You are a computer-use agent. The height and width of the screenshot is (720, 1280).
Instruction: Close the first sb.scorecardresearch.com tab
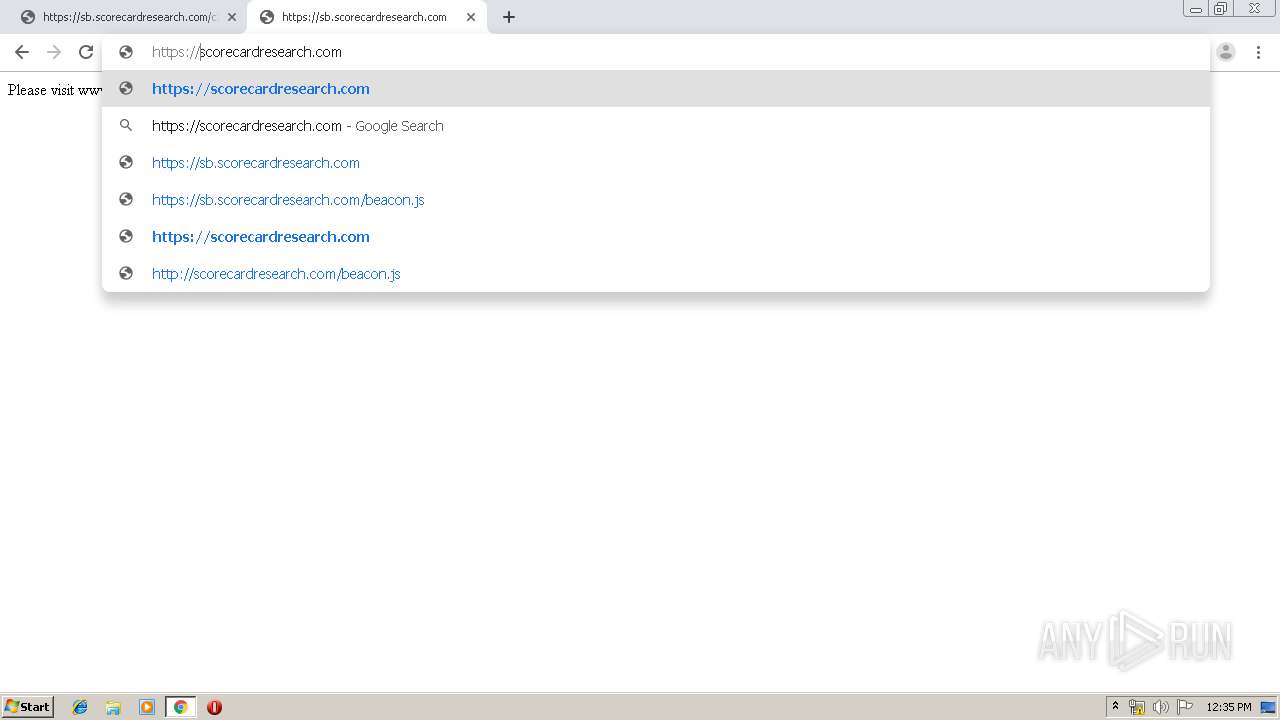point(232,17)
